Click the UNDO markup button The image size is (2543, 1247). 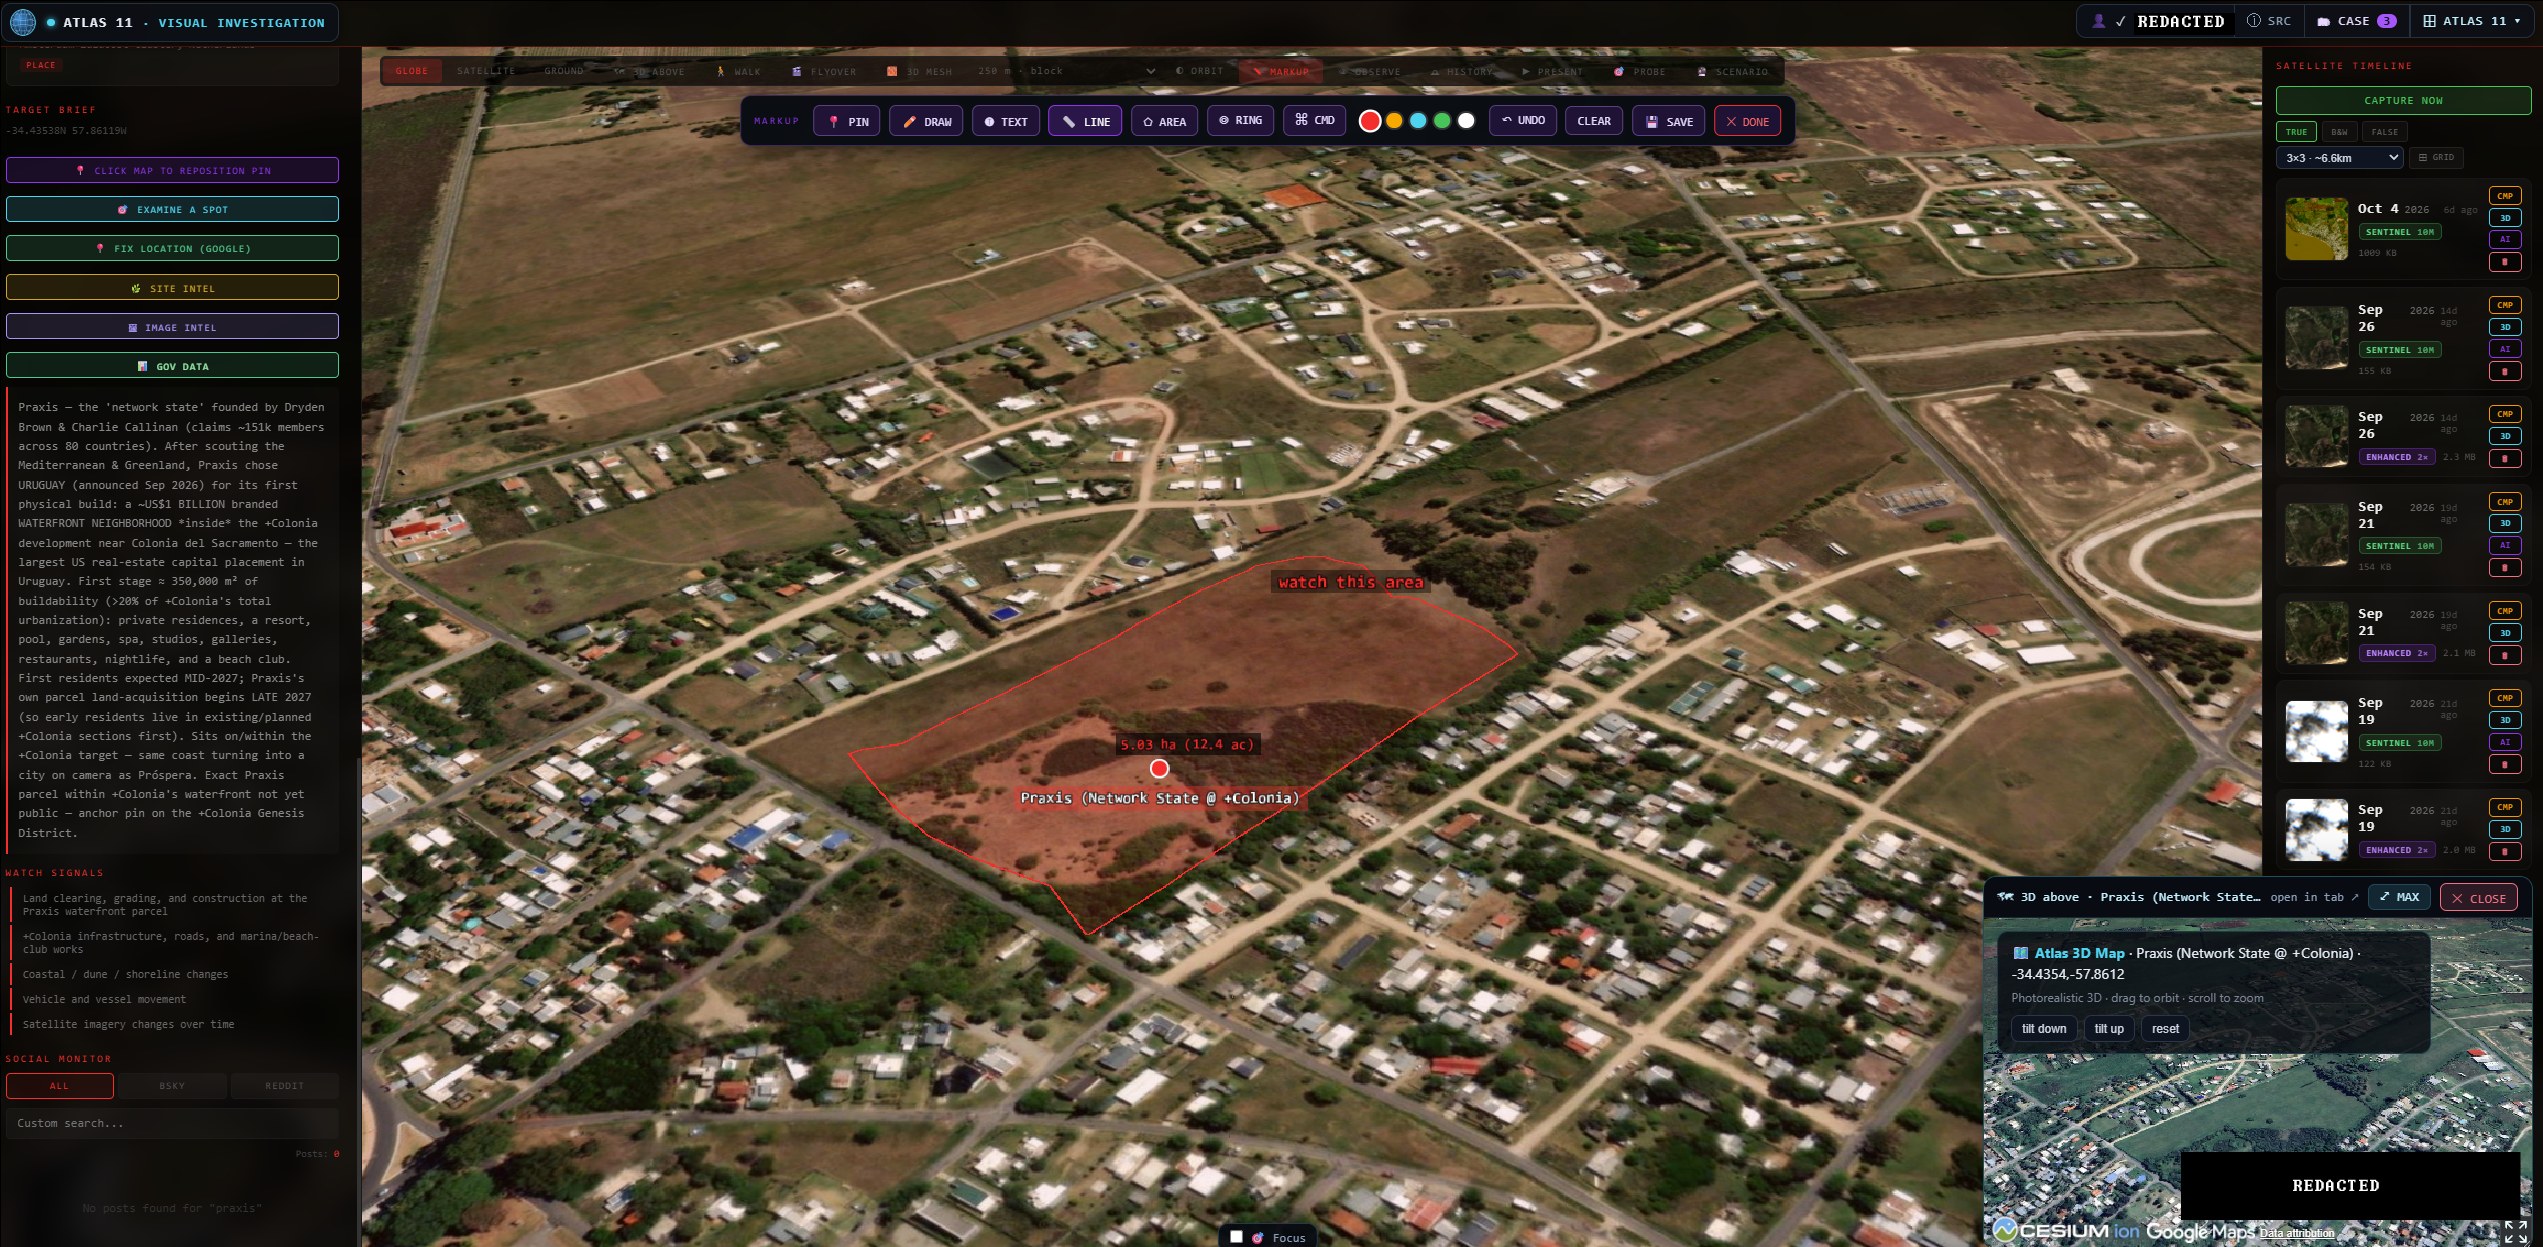[1523, 121]
